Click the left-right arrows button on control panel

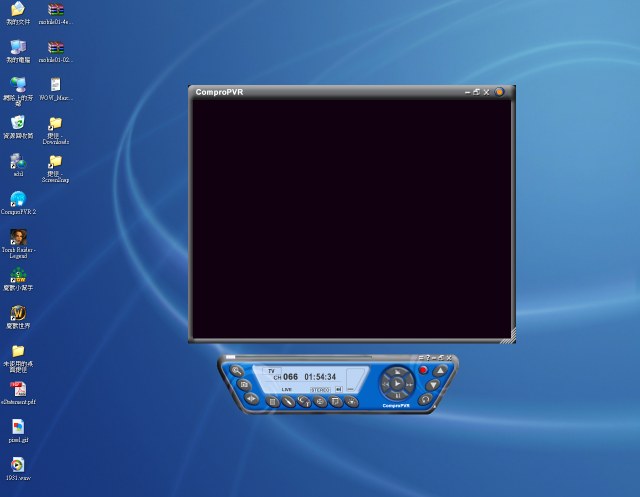[251, 399]
